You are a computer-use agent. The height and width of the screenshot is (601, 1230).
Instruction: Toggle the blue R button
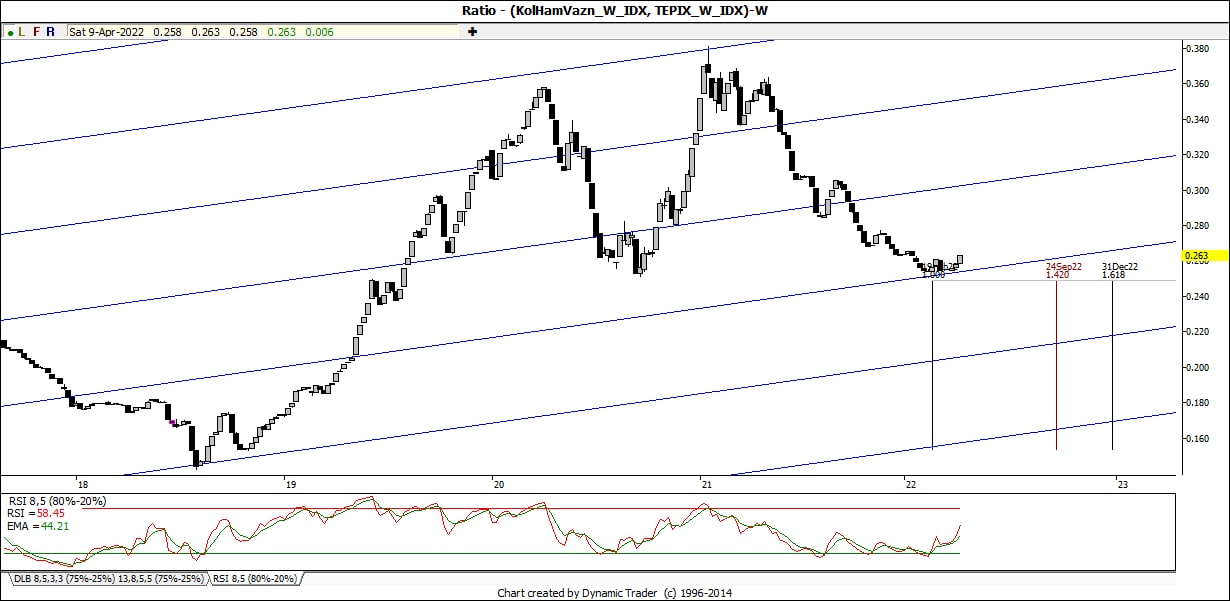pyautogui.click(x=51, y=32)
